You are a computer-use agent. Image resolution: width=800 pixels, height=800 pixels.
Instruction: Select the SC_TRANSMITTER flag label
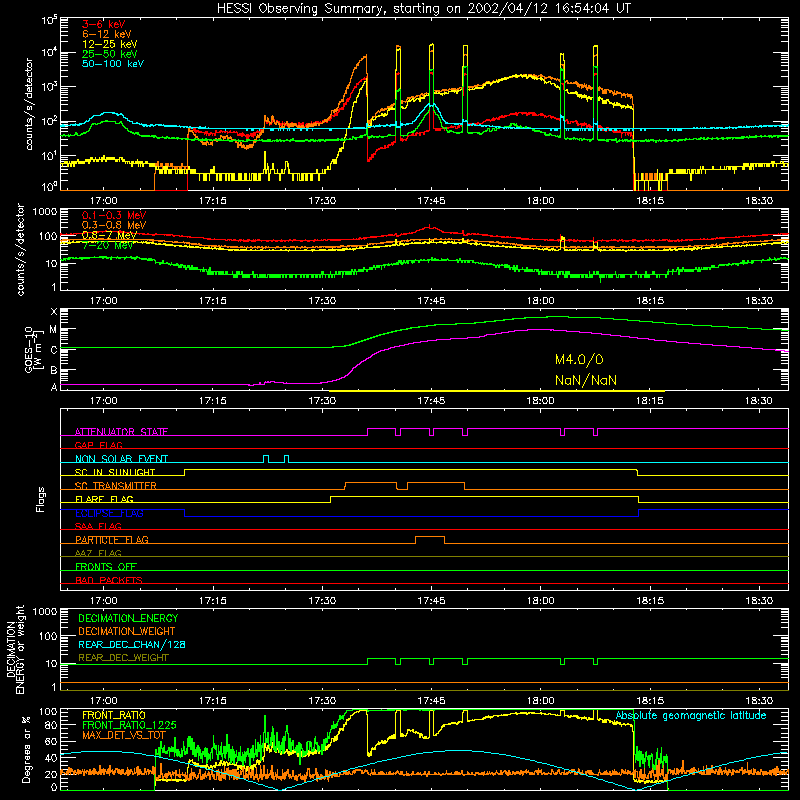[x=116, y=486]
